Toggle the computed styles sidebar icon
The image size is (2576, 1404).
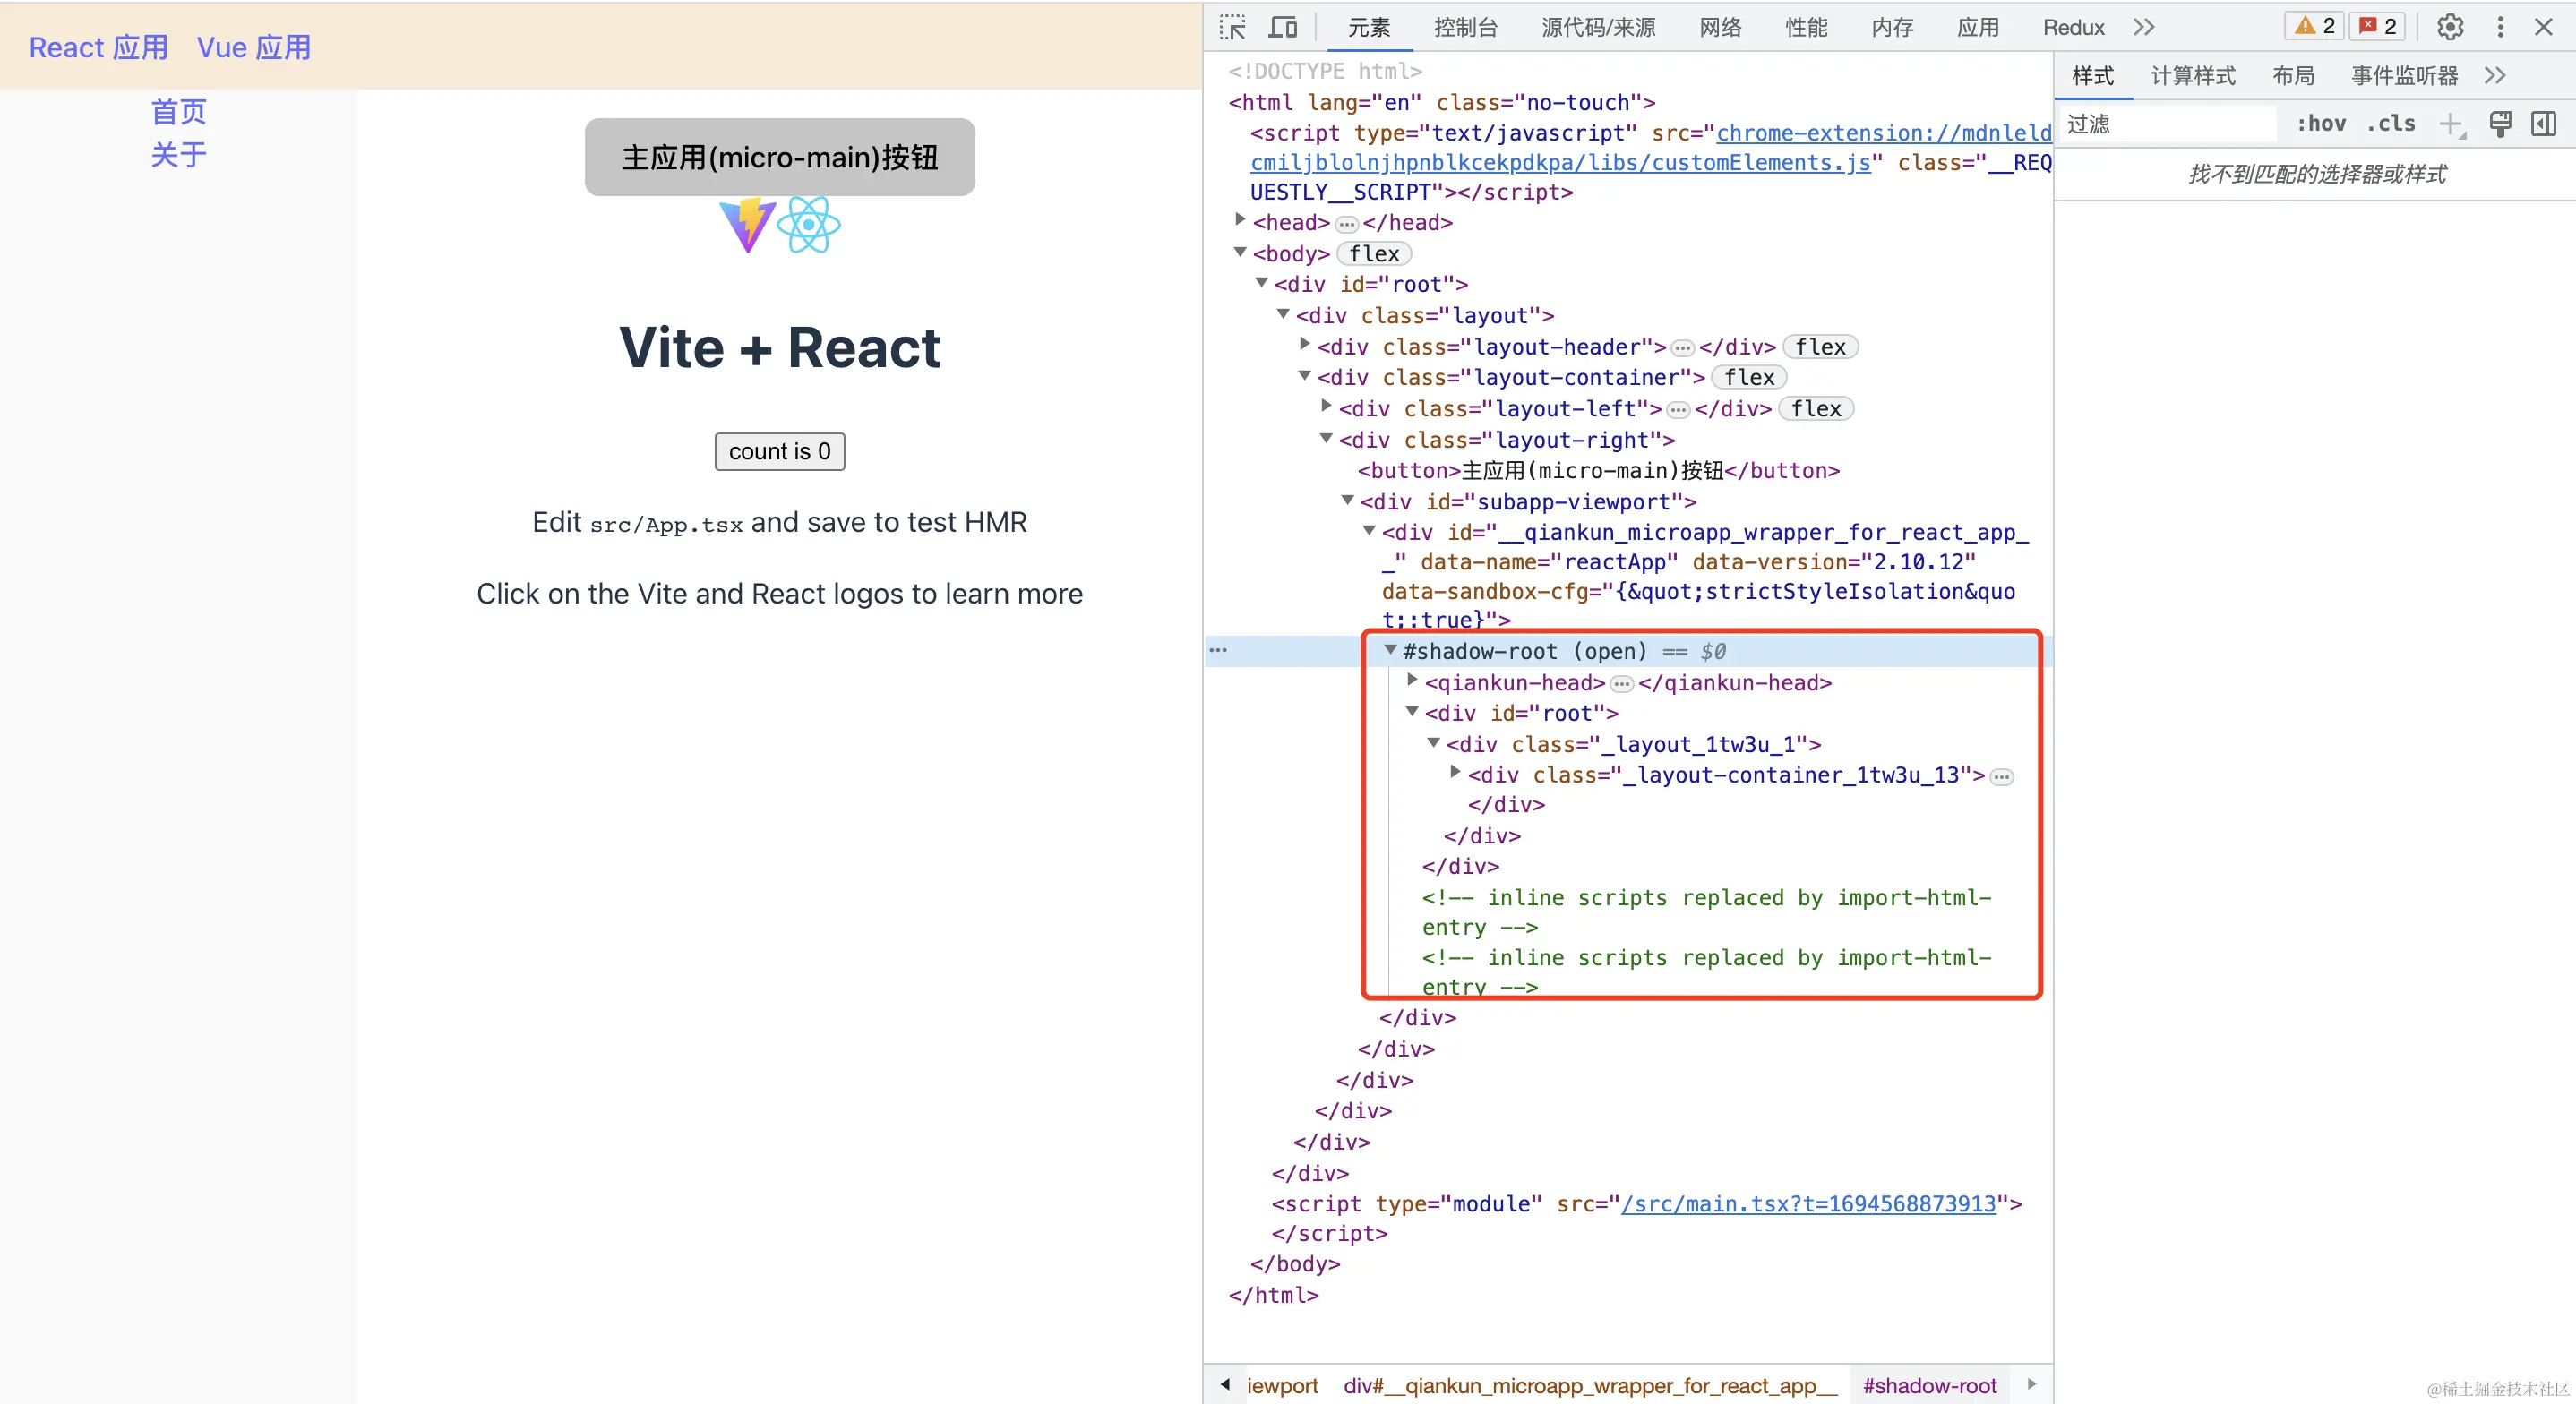(2543, 124)
